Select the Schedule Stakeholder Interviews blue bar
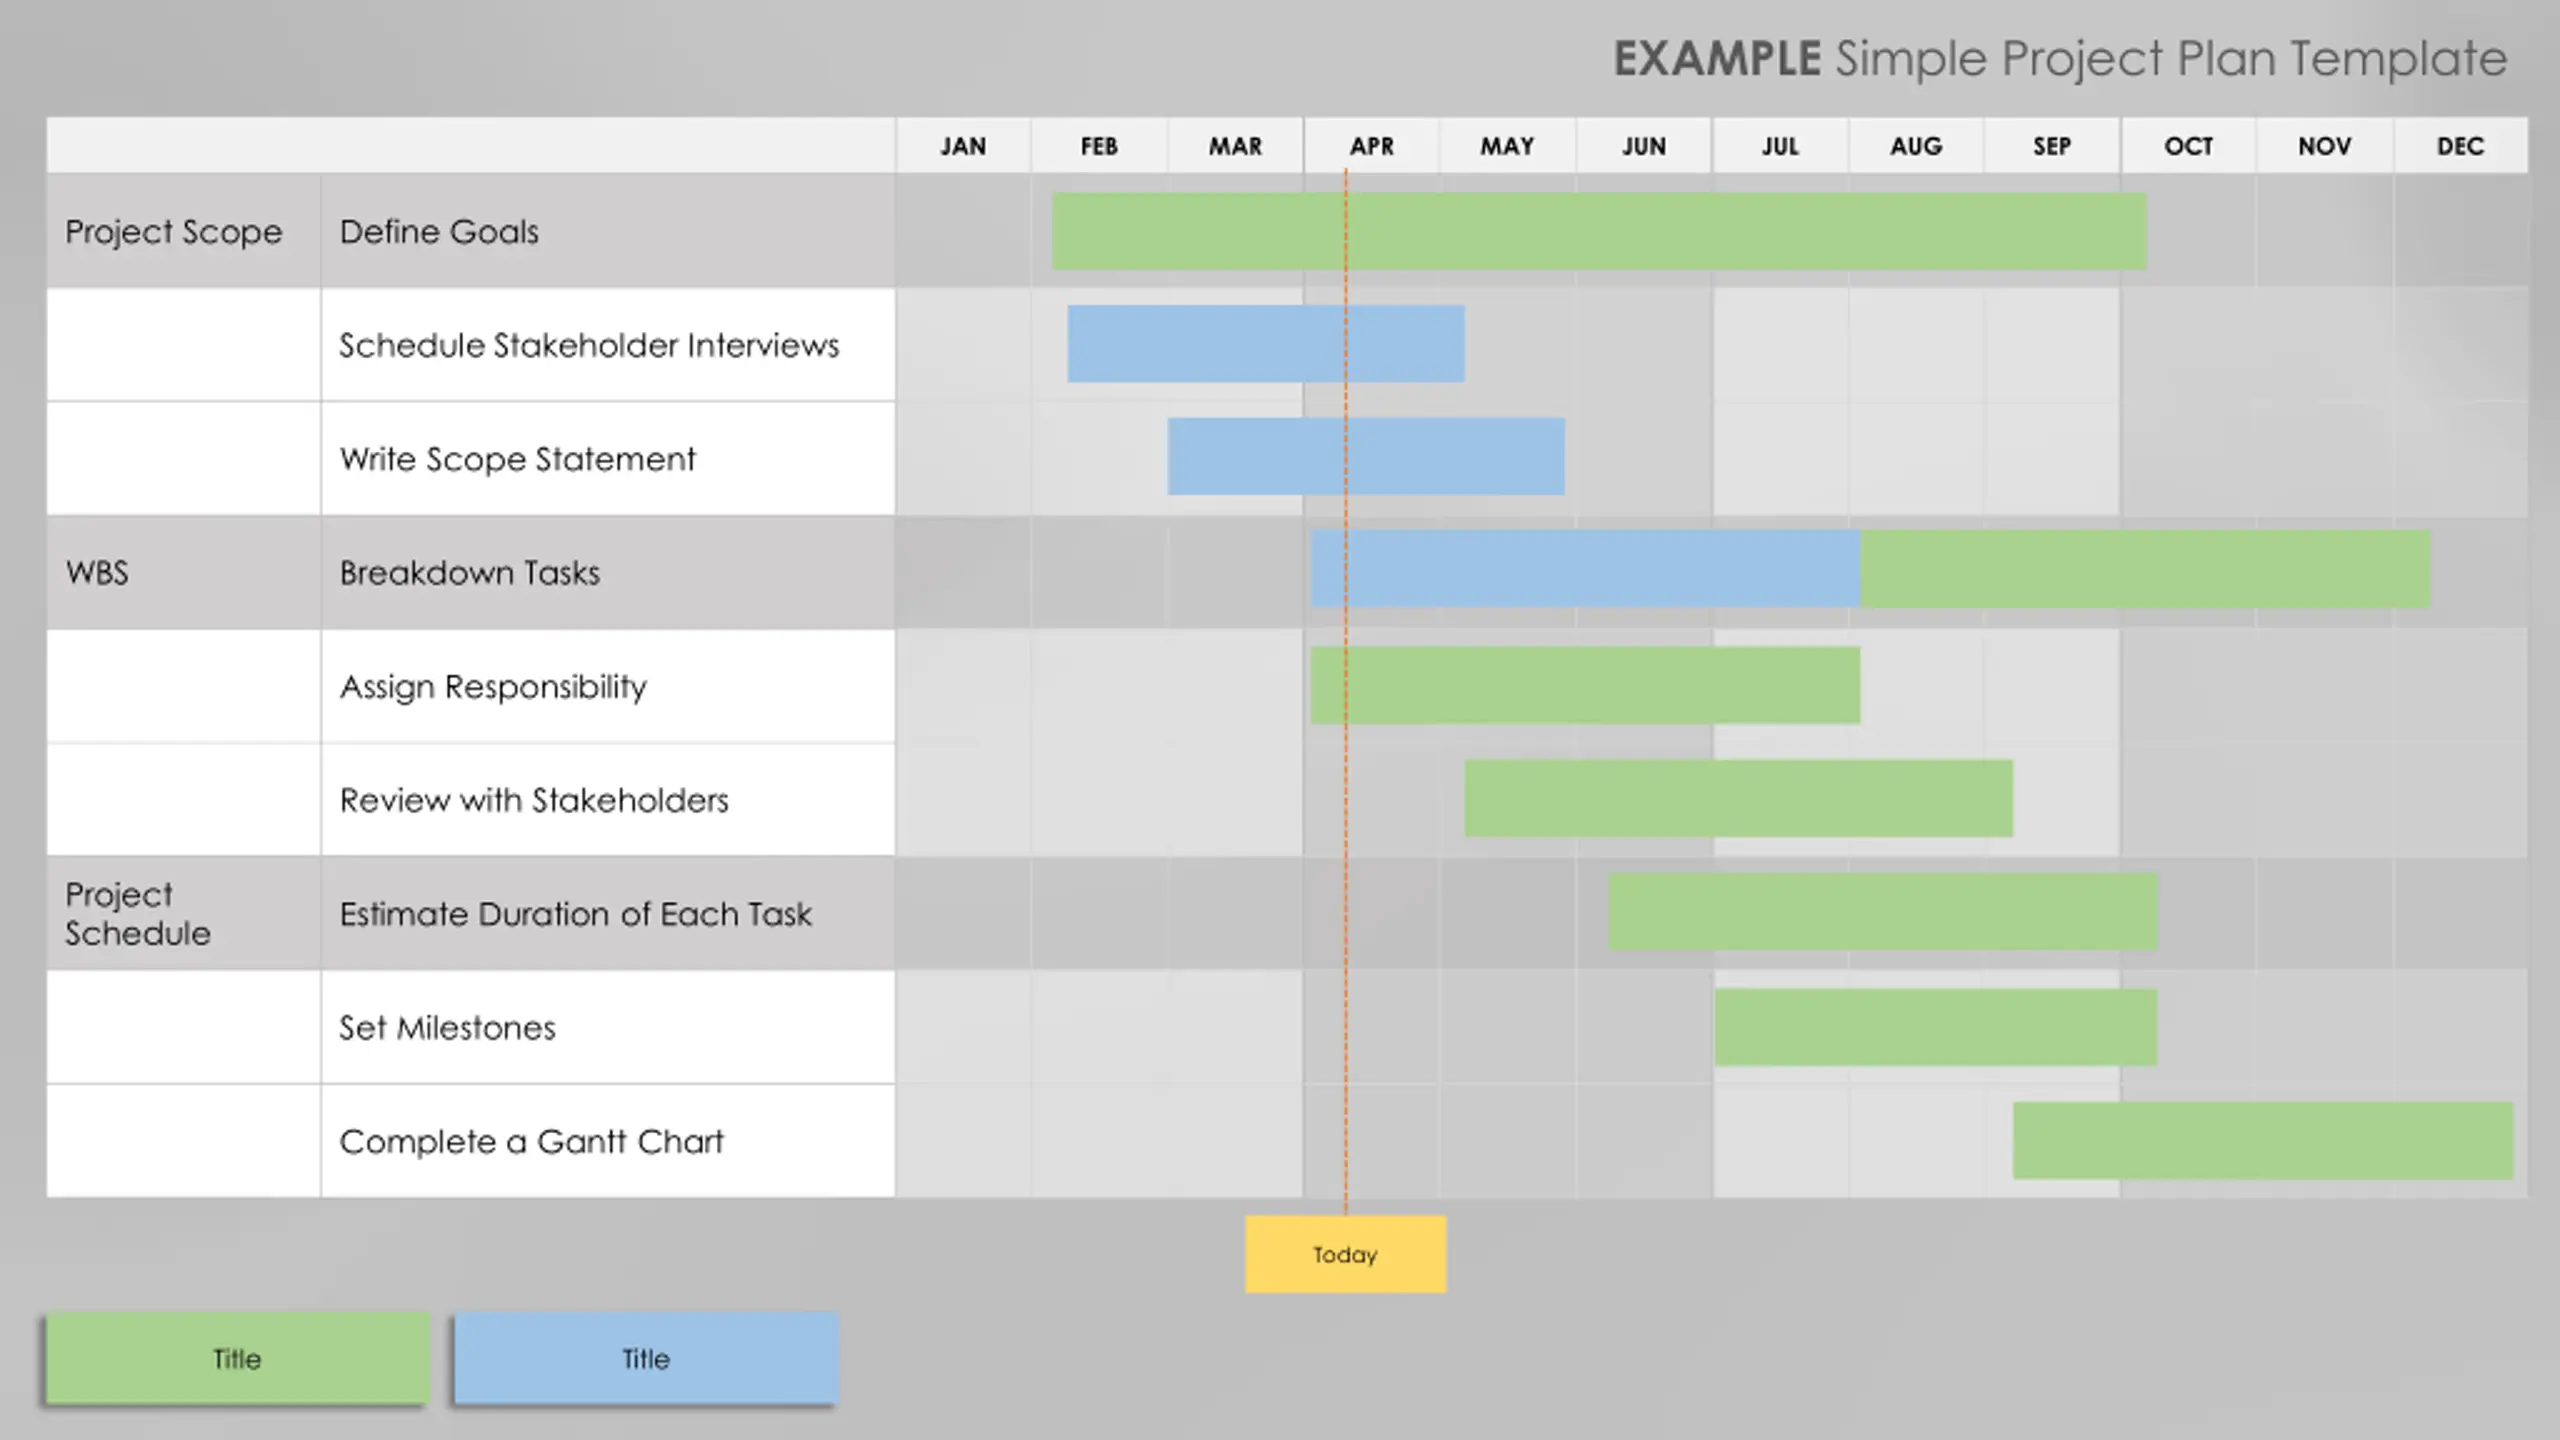This screenshot has width=2560, height=1440. pyautogui.click(x=1266, y=344)
